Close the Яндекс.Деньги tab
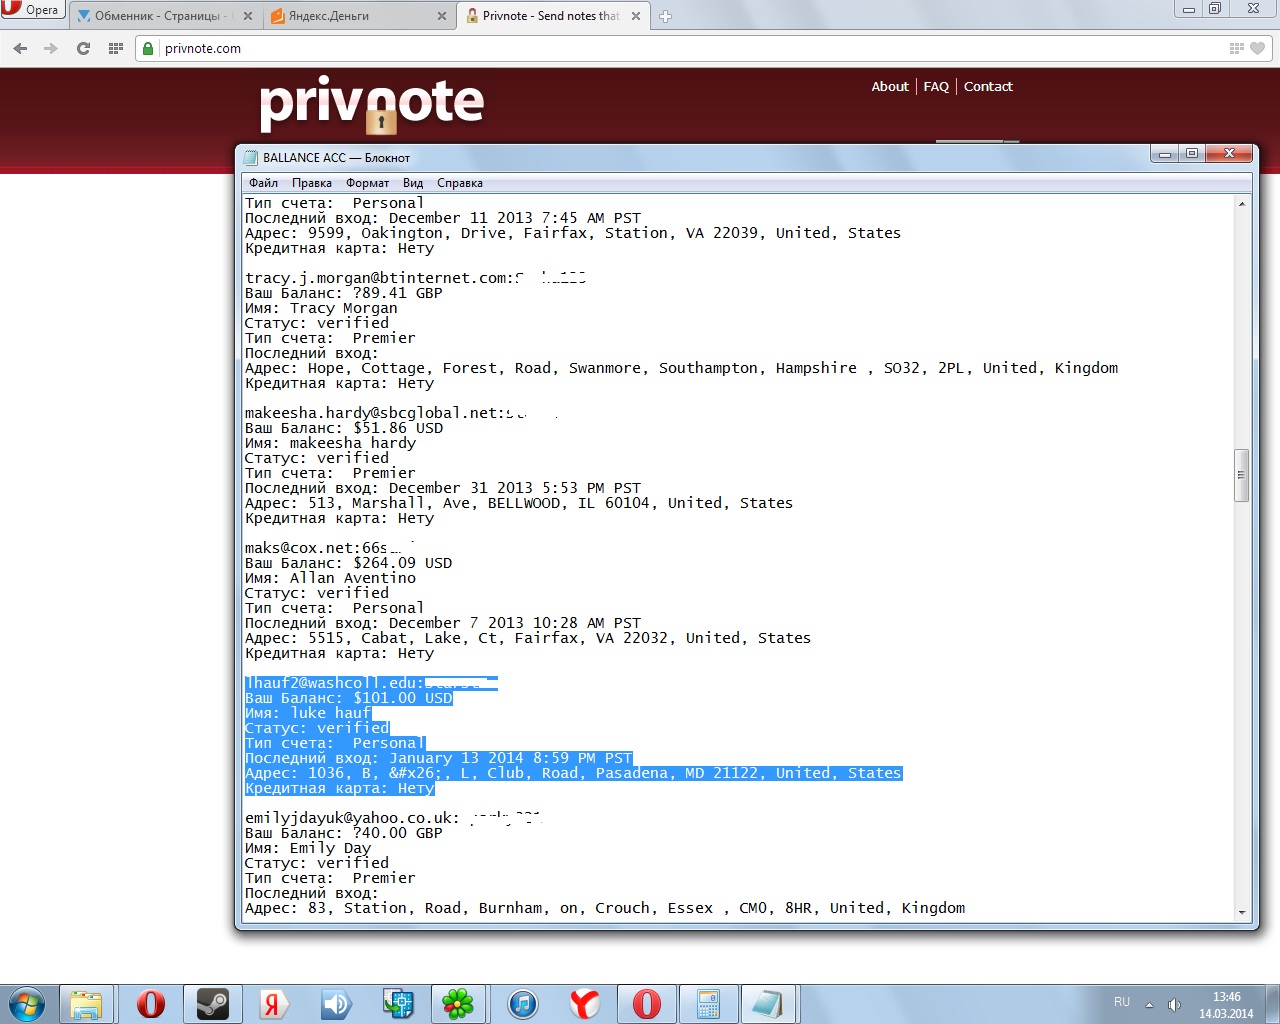This screenshot has width=1280, height=1024. pos(442,16)
